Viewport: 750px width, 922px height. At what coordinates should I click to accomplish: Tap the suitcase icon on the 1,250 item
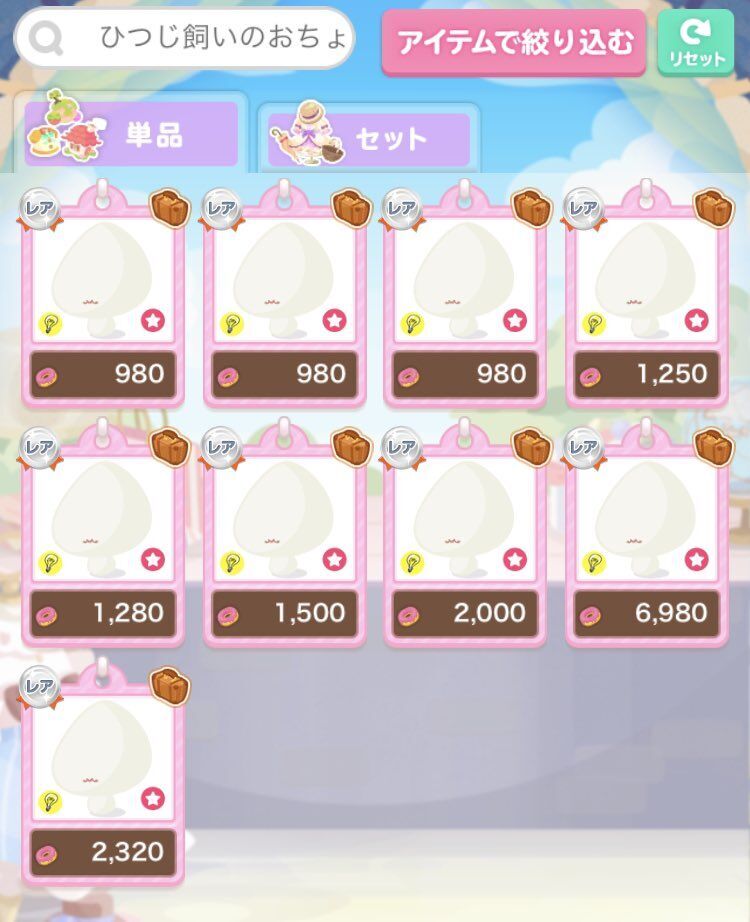714,208
